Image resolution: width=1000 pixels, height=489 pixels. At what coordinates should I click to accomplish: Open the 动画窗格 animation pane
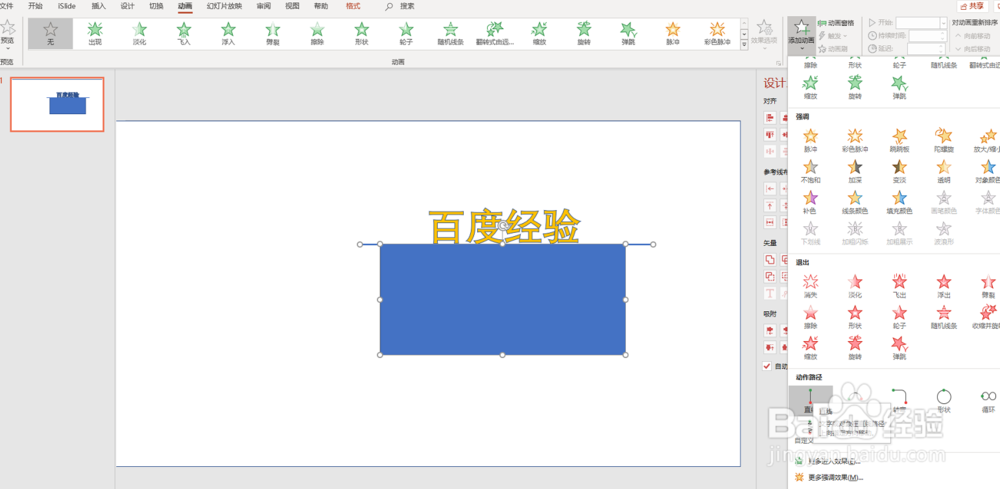tap(836, 23)
